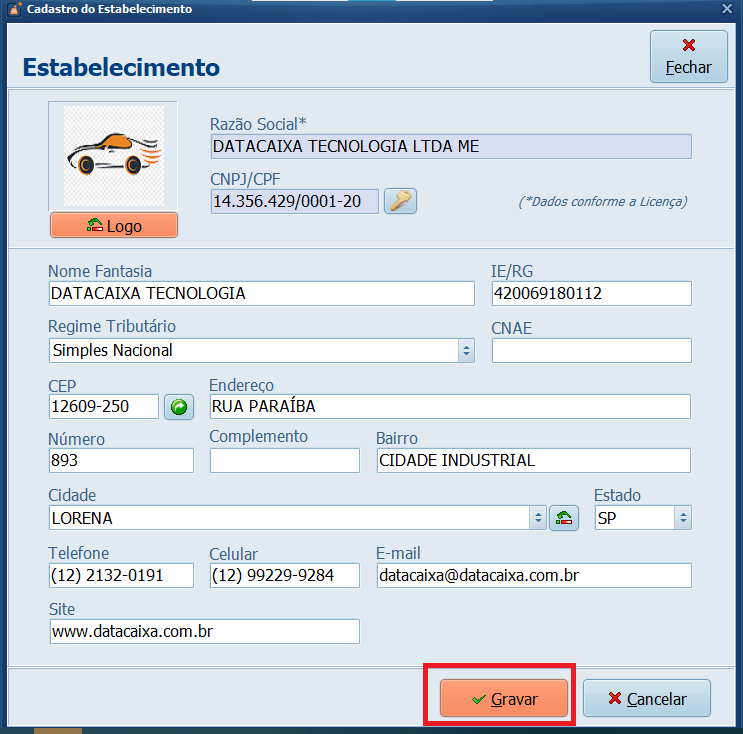Click the empty CNAE field
The height and width of the screenshot is (734, 743).
pyautogui.click(x=591, y=351)
